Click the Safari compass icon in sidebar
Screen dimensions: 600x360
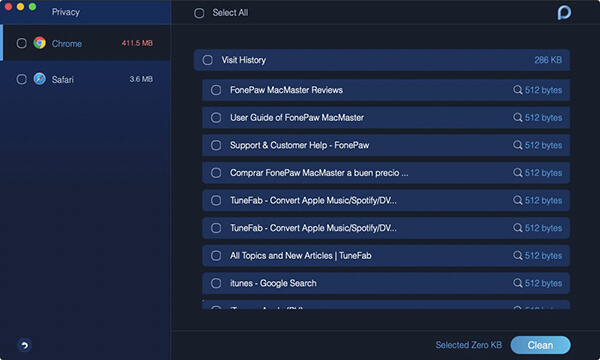[39, 79]
